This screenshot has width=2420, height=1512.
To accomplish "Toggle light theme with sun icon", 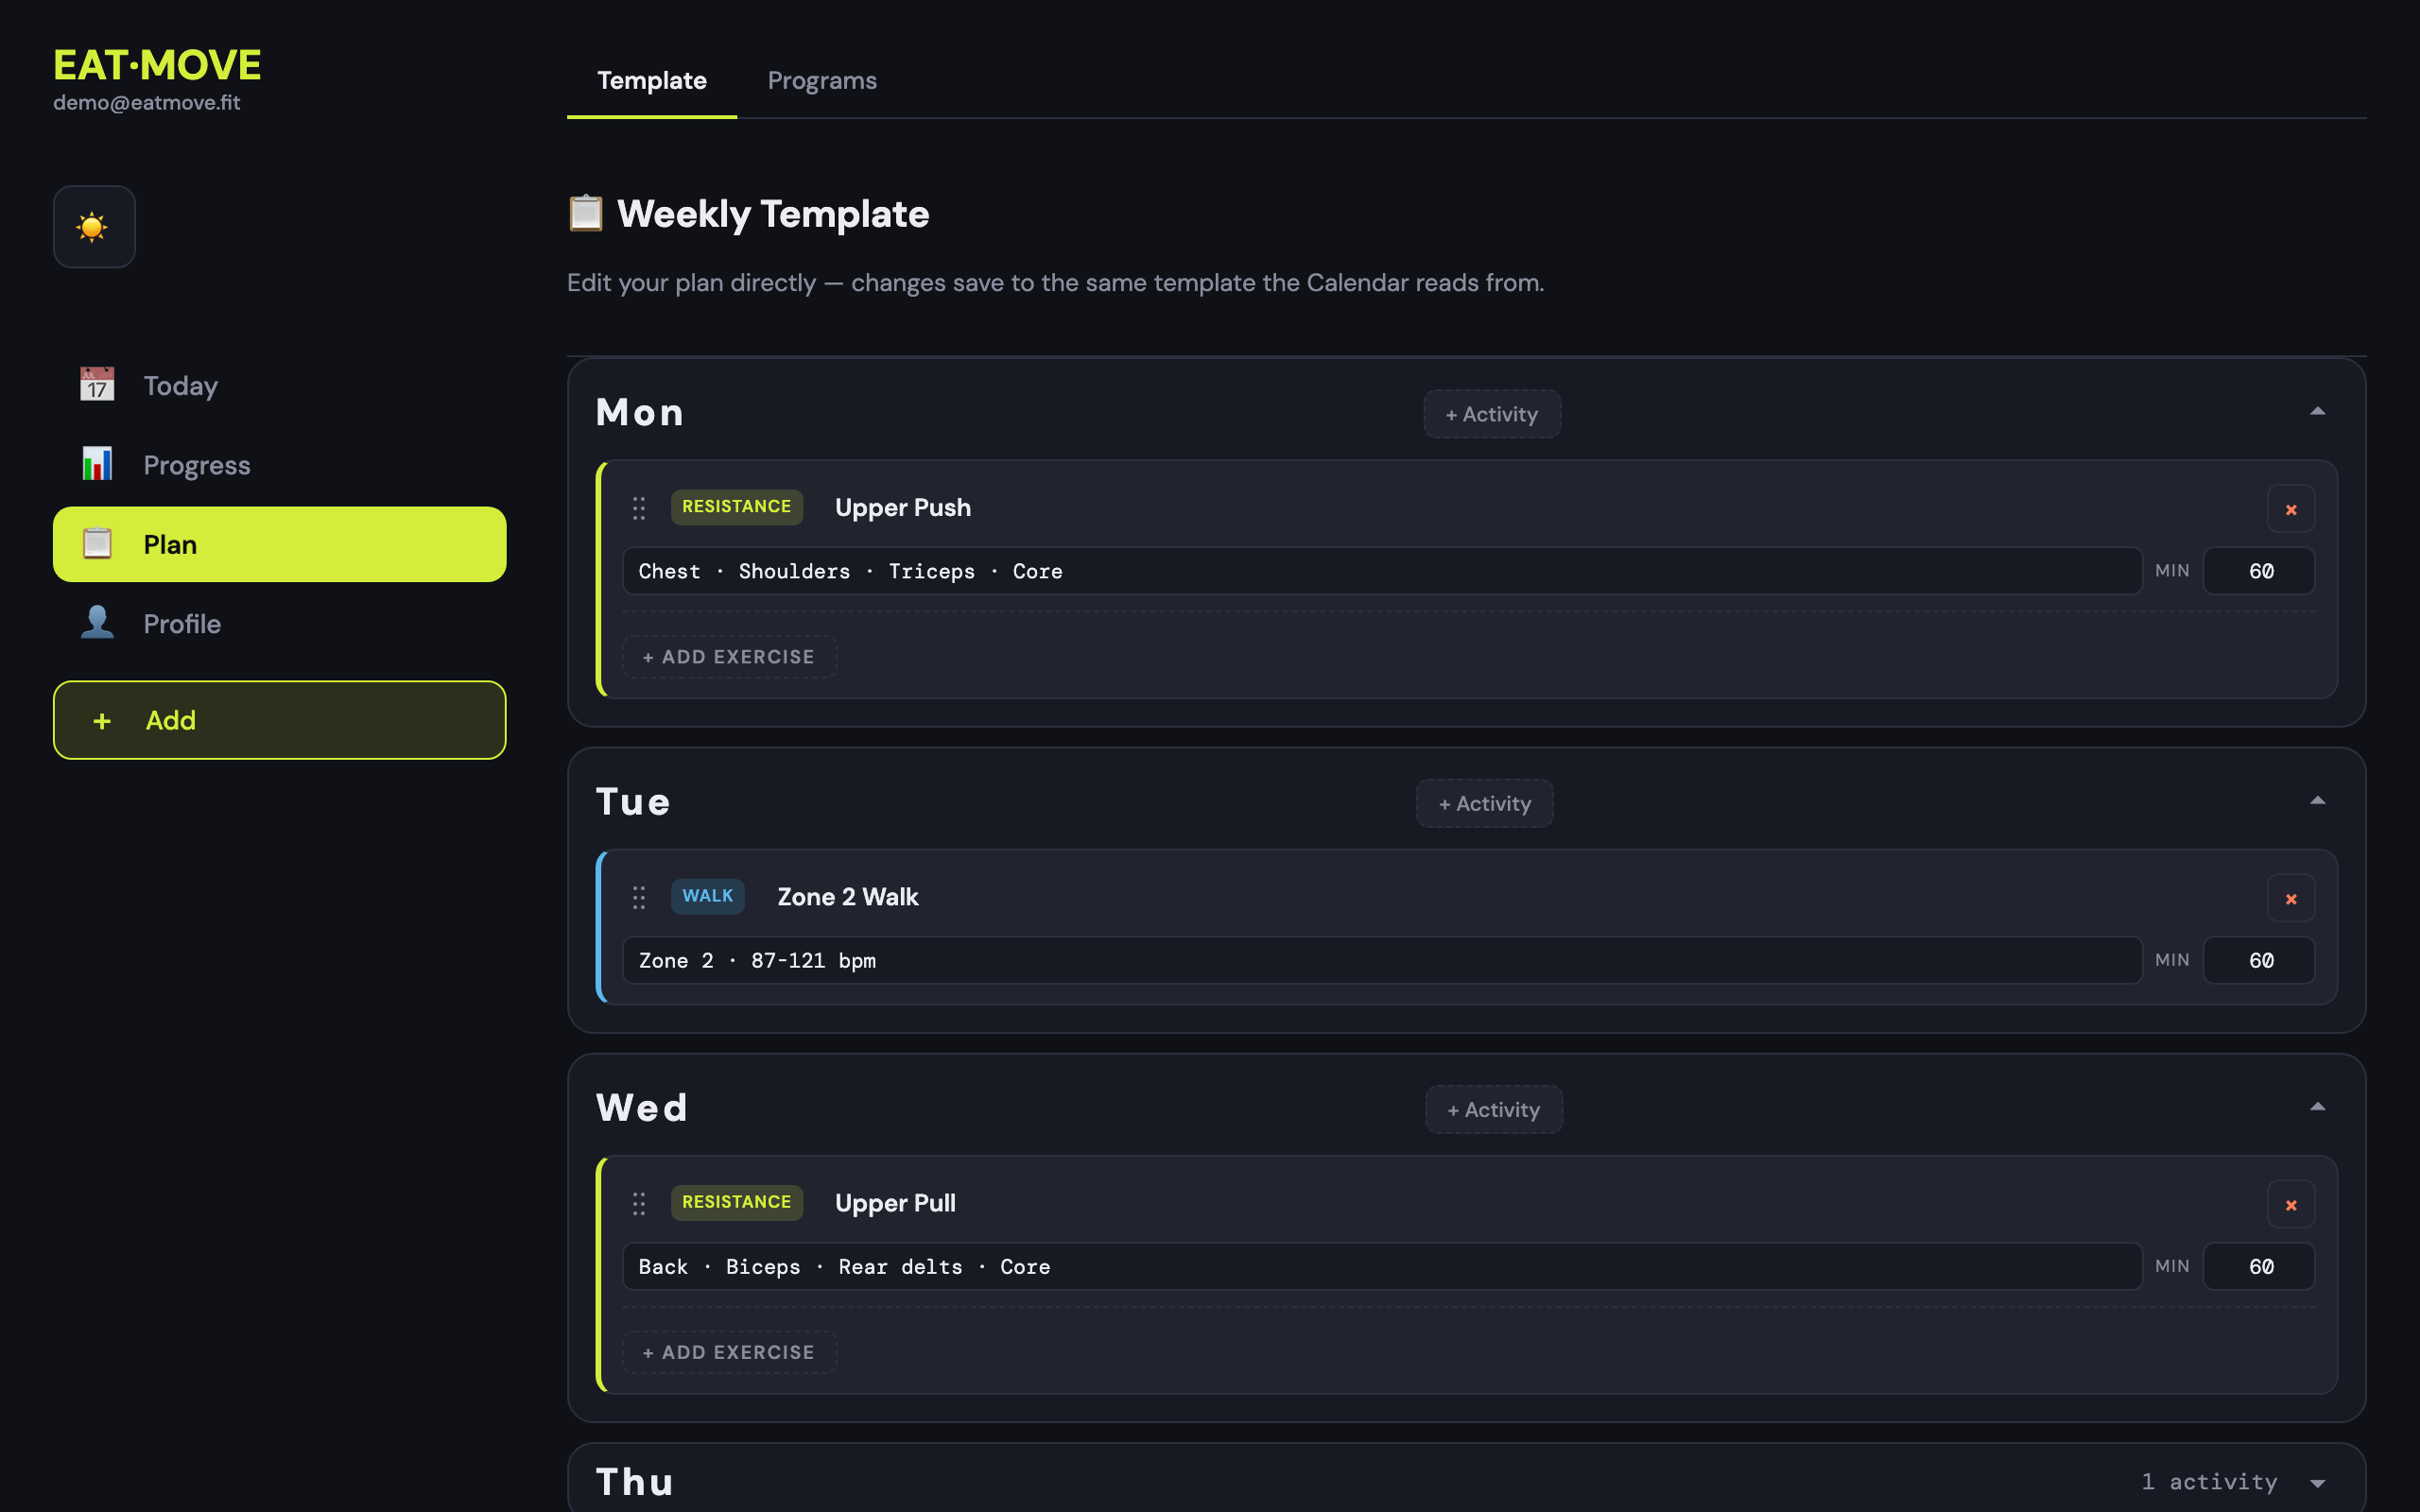I will point(94,227).
